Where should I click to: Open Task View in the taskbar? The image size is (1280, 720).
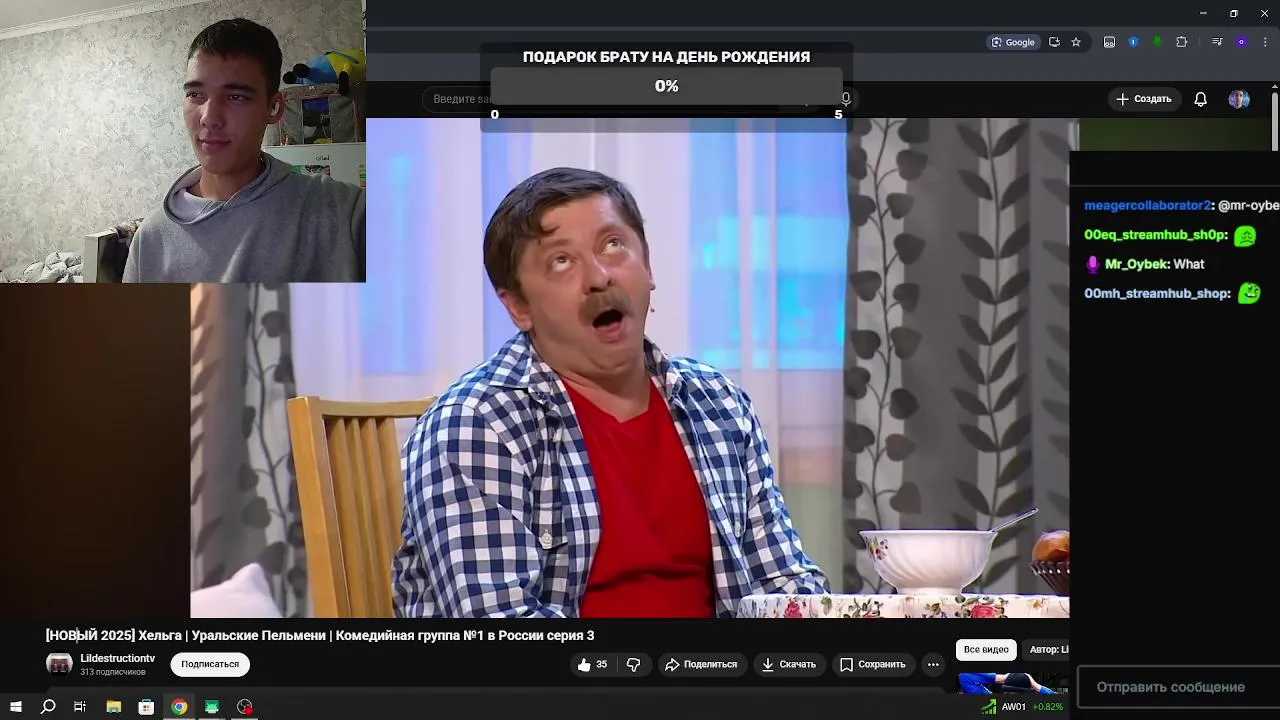(80, 707)
